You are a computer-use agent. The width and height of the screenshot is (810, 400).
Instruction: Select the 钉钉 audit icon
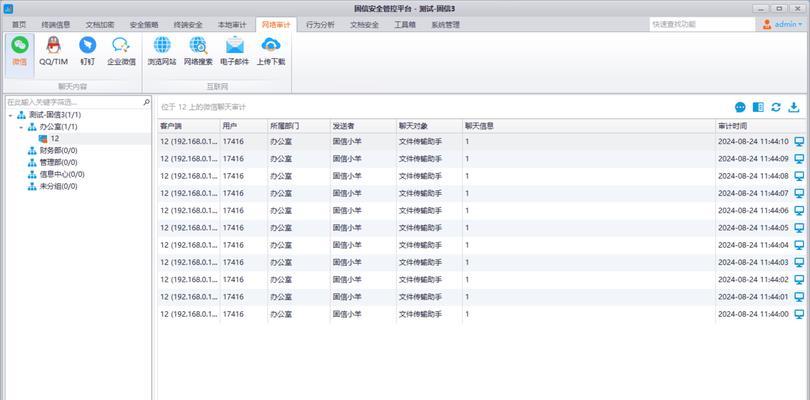pos(87,45)
